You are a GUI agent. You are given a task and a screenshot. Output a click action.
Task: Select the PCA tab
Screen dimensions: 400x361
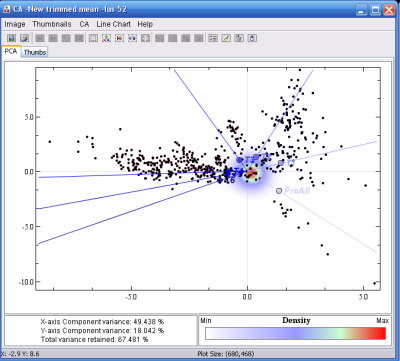[x=11, y=51]
